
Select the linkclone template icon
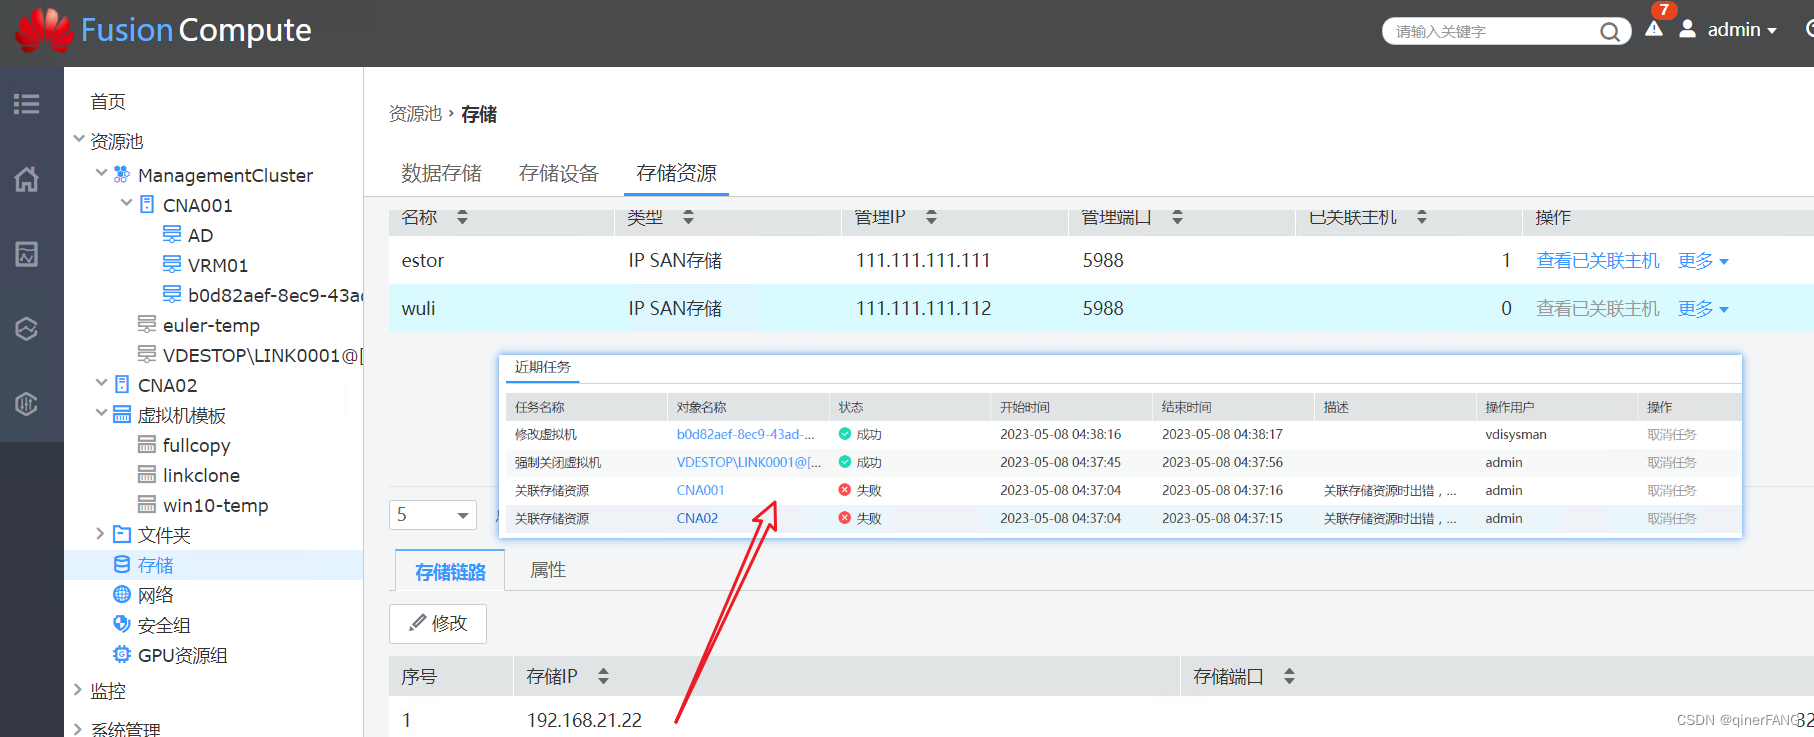147,474
